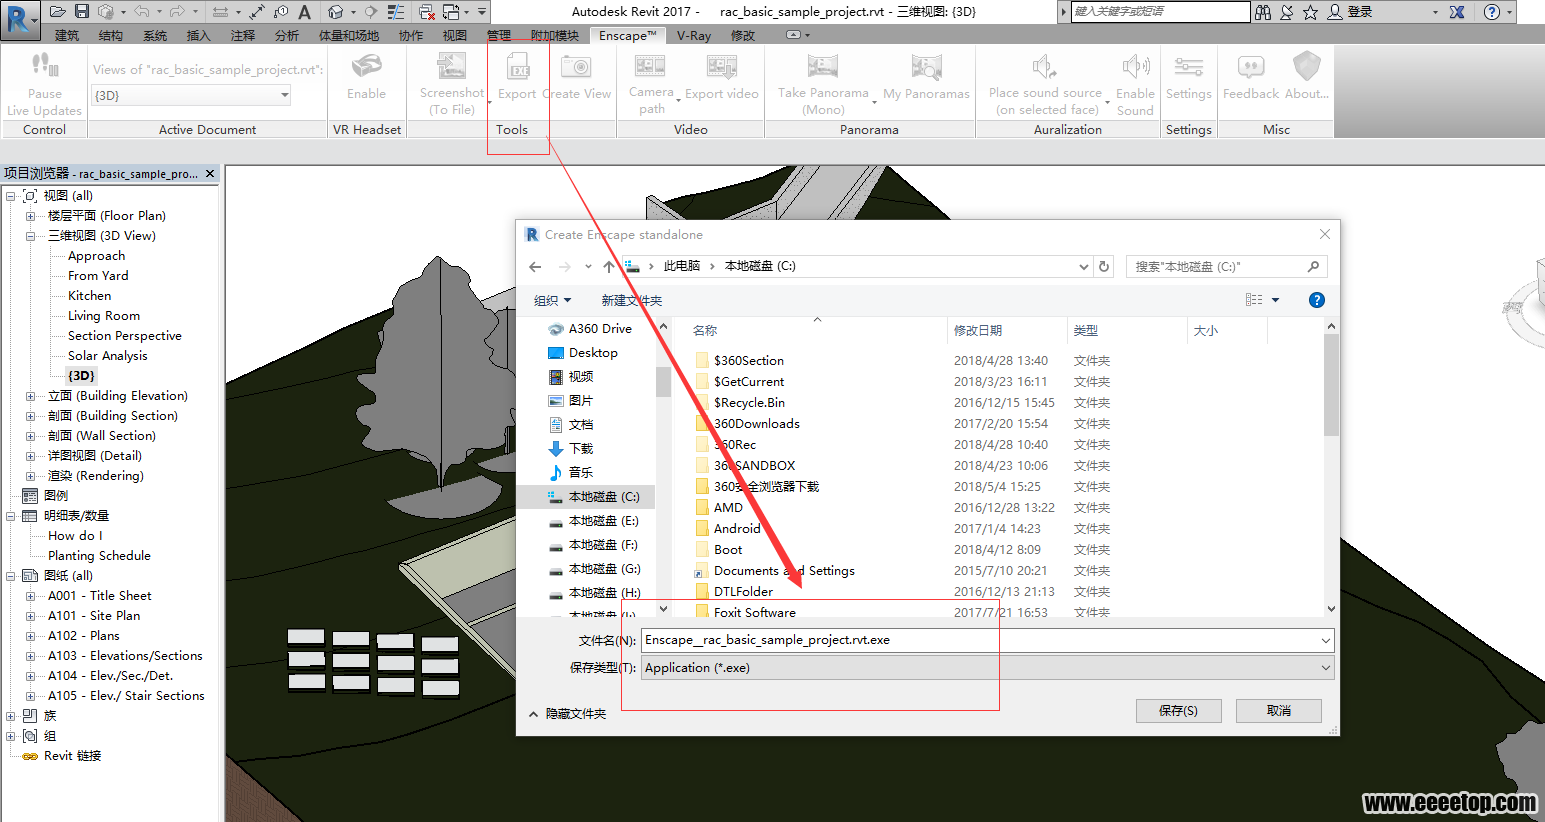Expand 立面 (Building Elevation) node
This screenshot has width=1545, height=822.
coord(30,396)
